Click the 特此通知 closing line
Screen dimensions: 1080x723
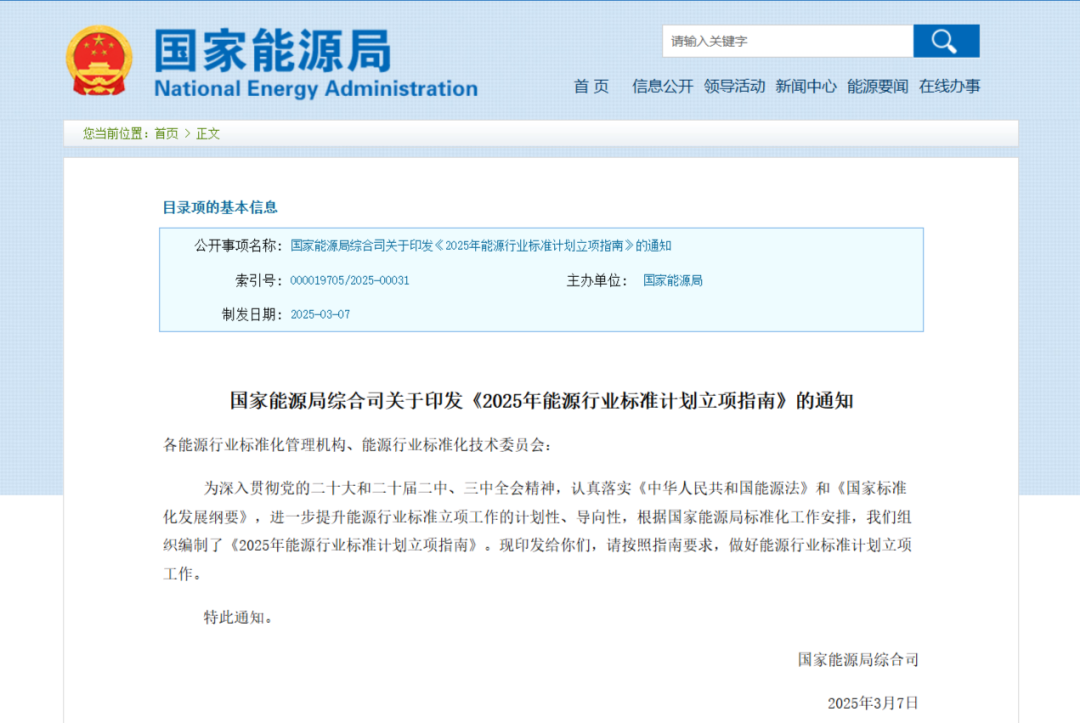pyautogui.click(x=238, y=618)
